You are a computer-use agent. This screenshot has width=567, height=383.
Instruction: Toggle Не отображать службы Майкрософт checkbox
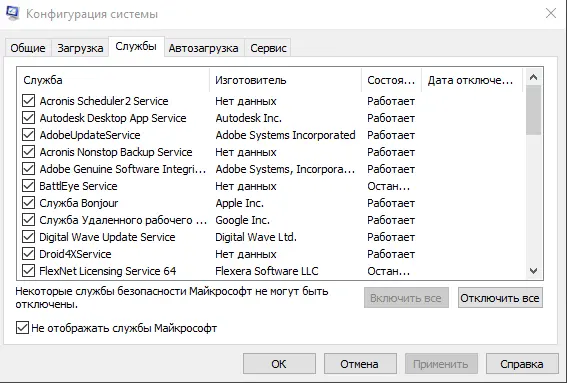point(22,328)
